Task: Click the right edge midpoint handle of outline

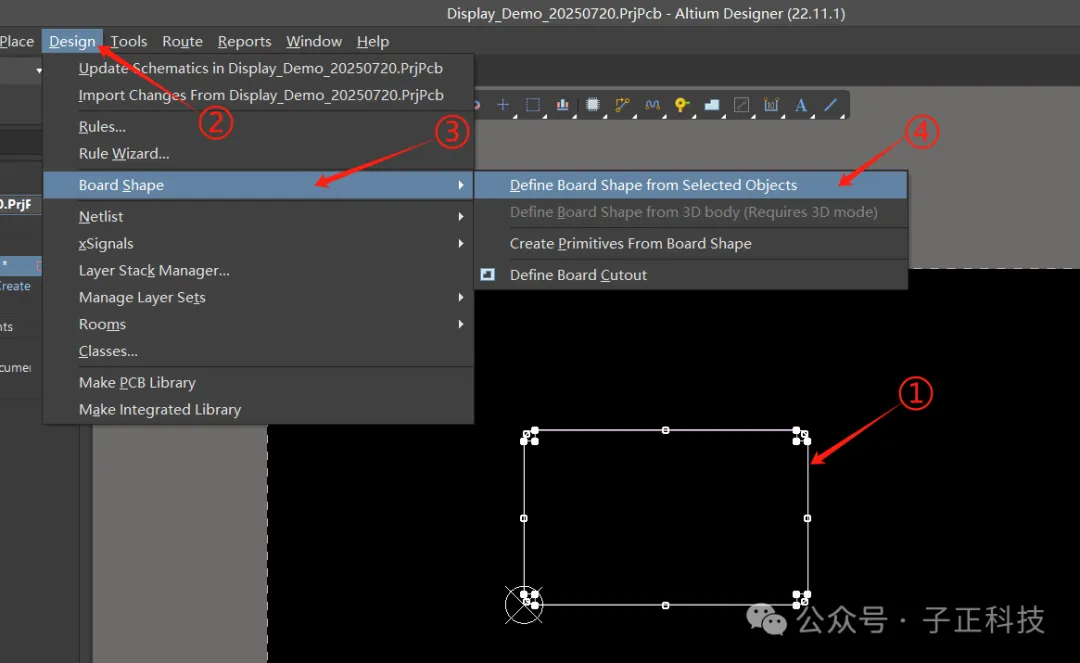Action: click(807, 518)
